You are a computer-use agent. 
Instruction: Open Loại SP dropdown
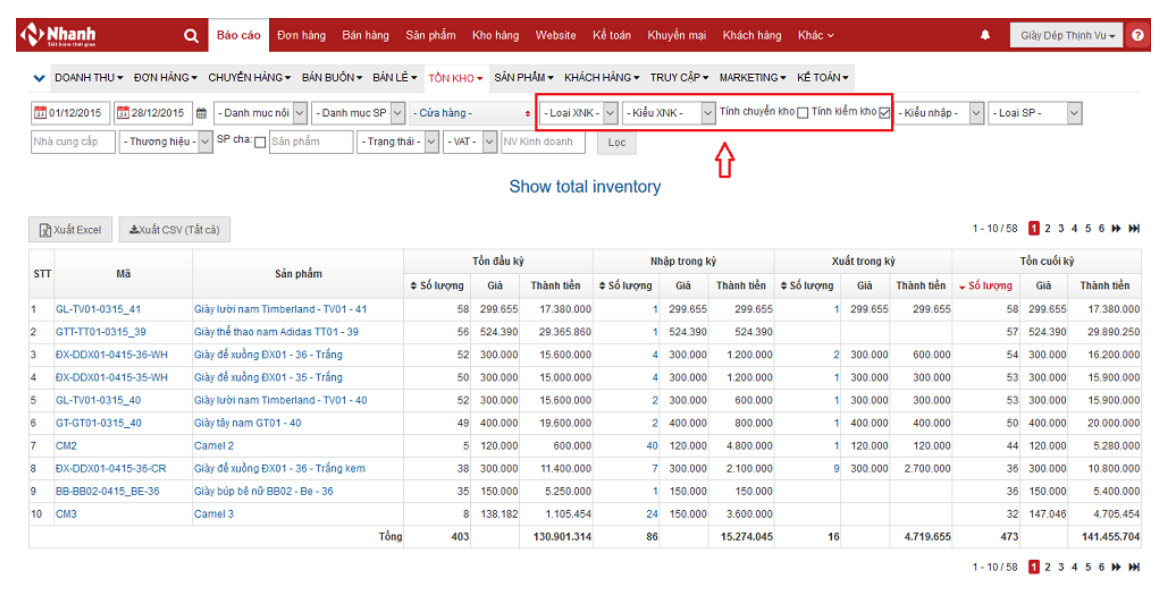[x=1035, y=113]
